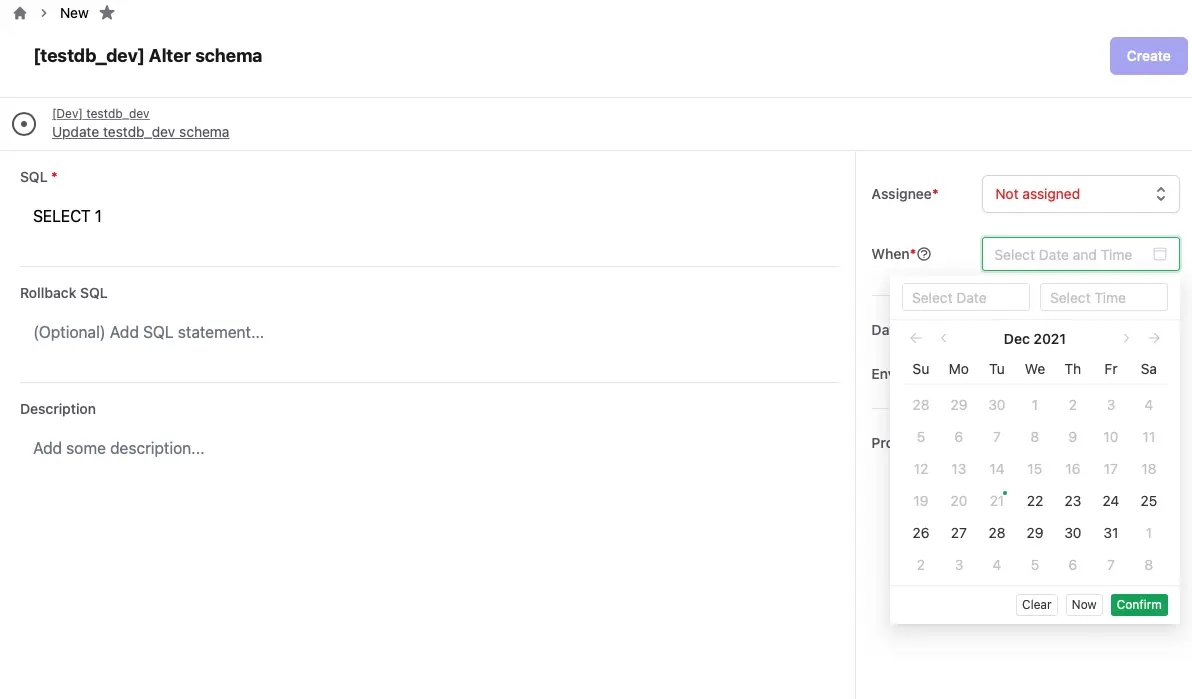The image size is (1192, 699).
Task: Open the Select Date and Time picker
Action: 1080,254
